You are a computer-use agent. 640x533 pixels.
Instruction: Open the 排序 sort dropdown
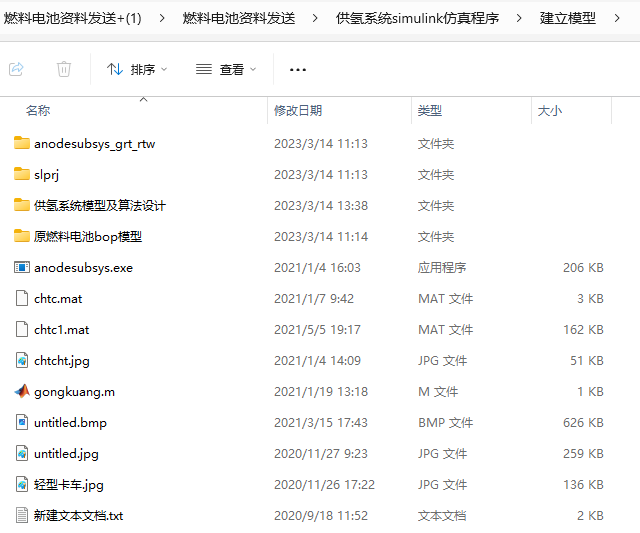coord(137,69)
